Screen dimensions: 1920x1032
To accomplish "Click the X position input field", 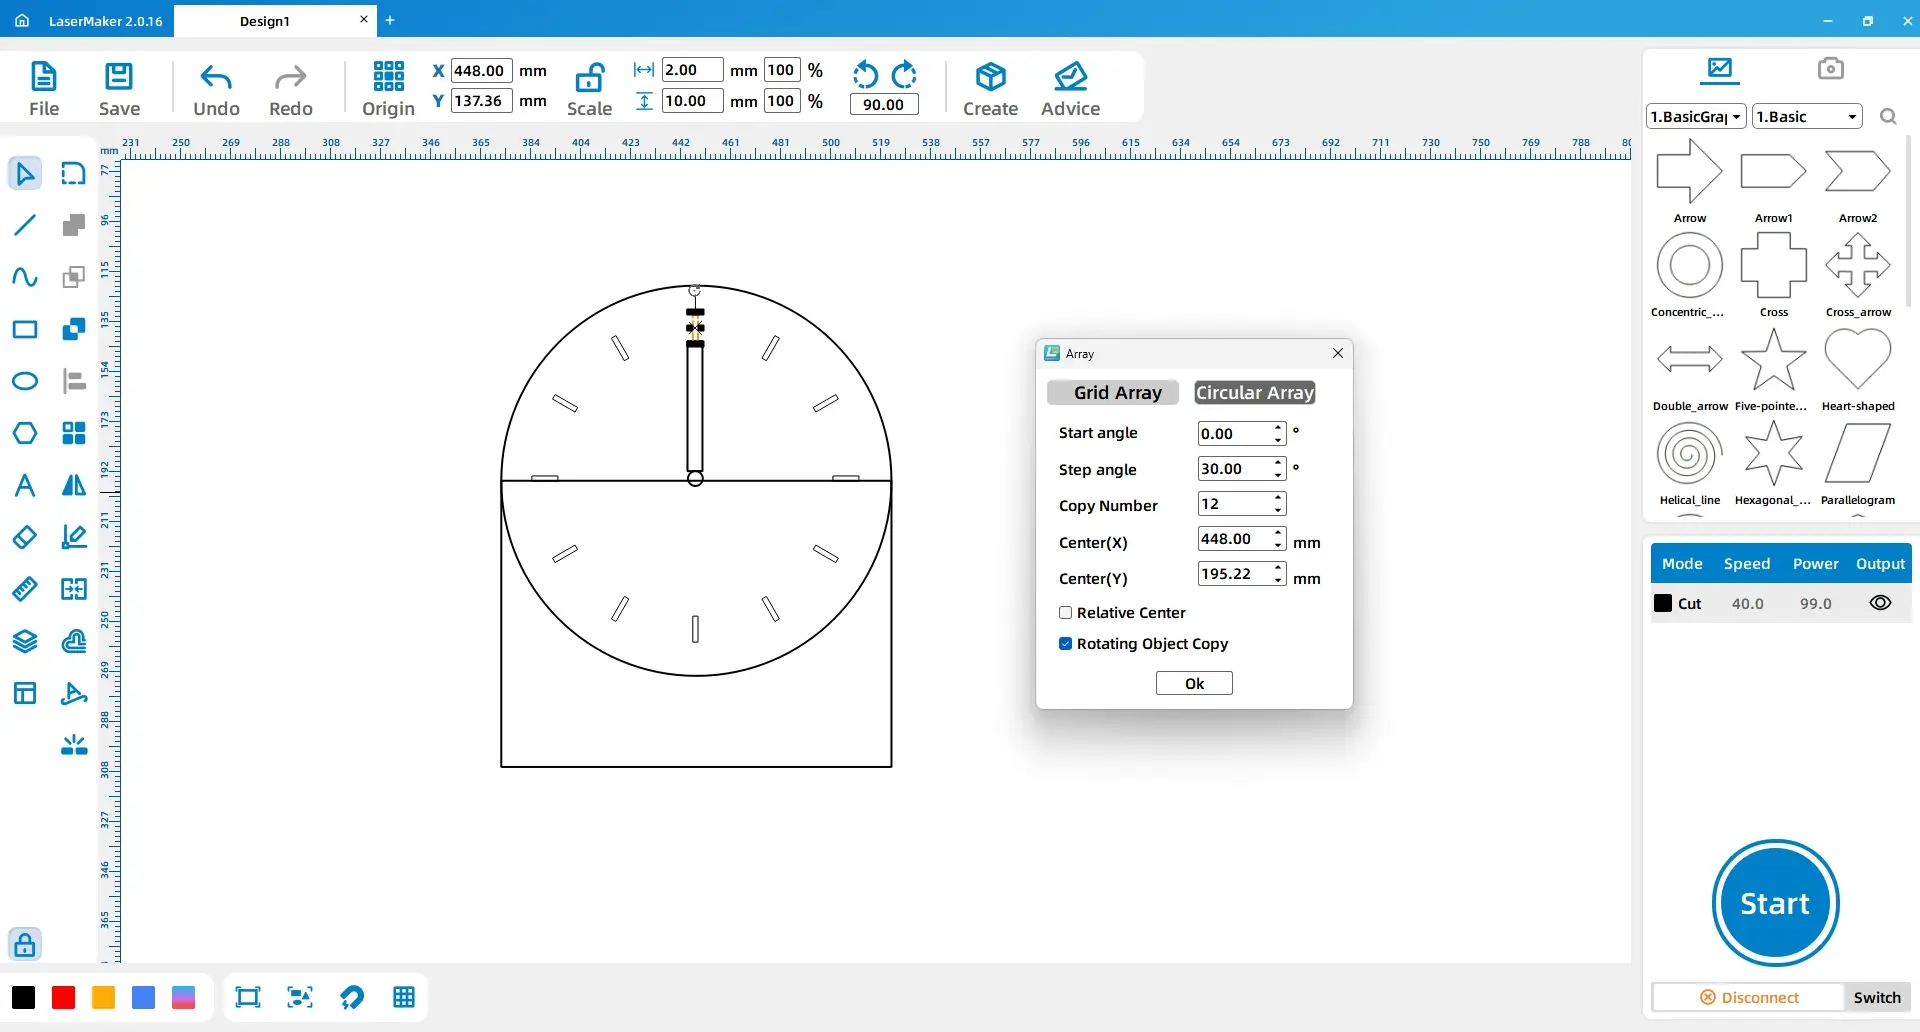I will click(x=482, y=71).
